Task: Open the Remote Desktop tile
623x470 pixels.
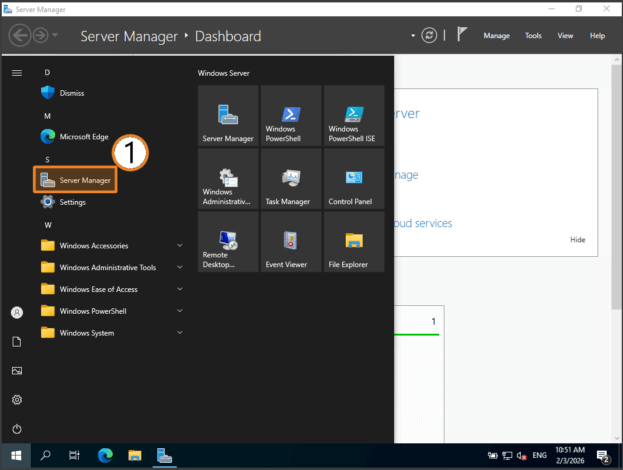Action: pos(228,242)
